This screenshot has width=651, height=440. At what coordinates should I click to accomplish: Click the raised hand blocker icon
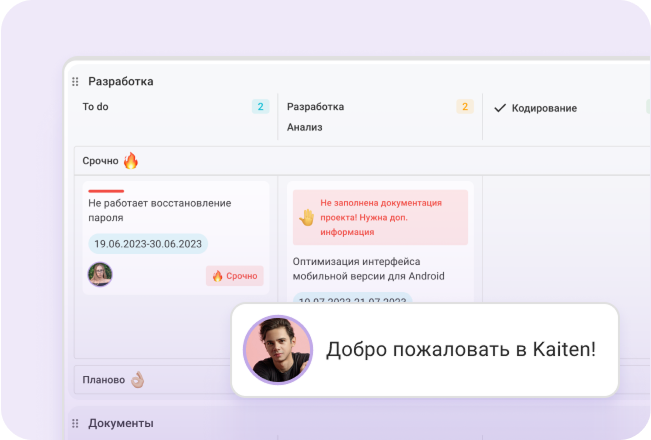pyautogui.click(x=307, y=217)
